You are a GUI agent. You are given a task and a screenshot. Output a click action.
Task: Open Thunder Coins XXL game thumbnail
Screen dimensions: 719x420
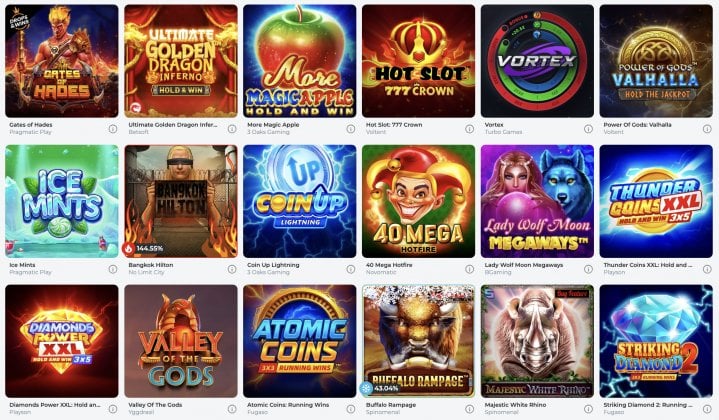pos(656,201)
